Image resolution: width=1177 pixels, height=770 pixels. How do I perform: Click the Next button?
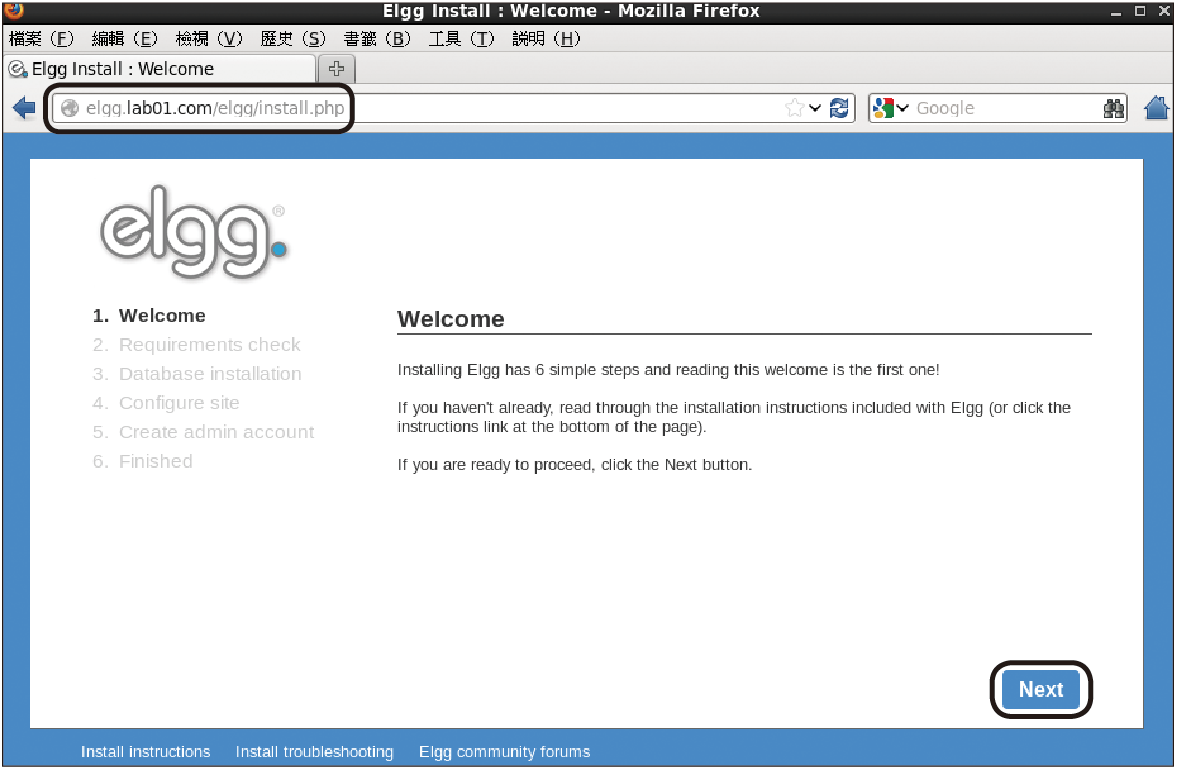point(1041,690)
